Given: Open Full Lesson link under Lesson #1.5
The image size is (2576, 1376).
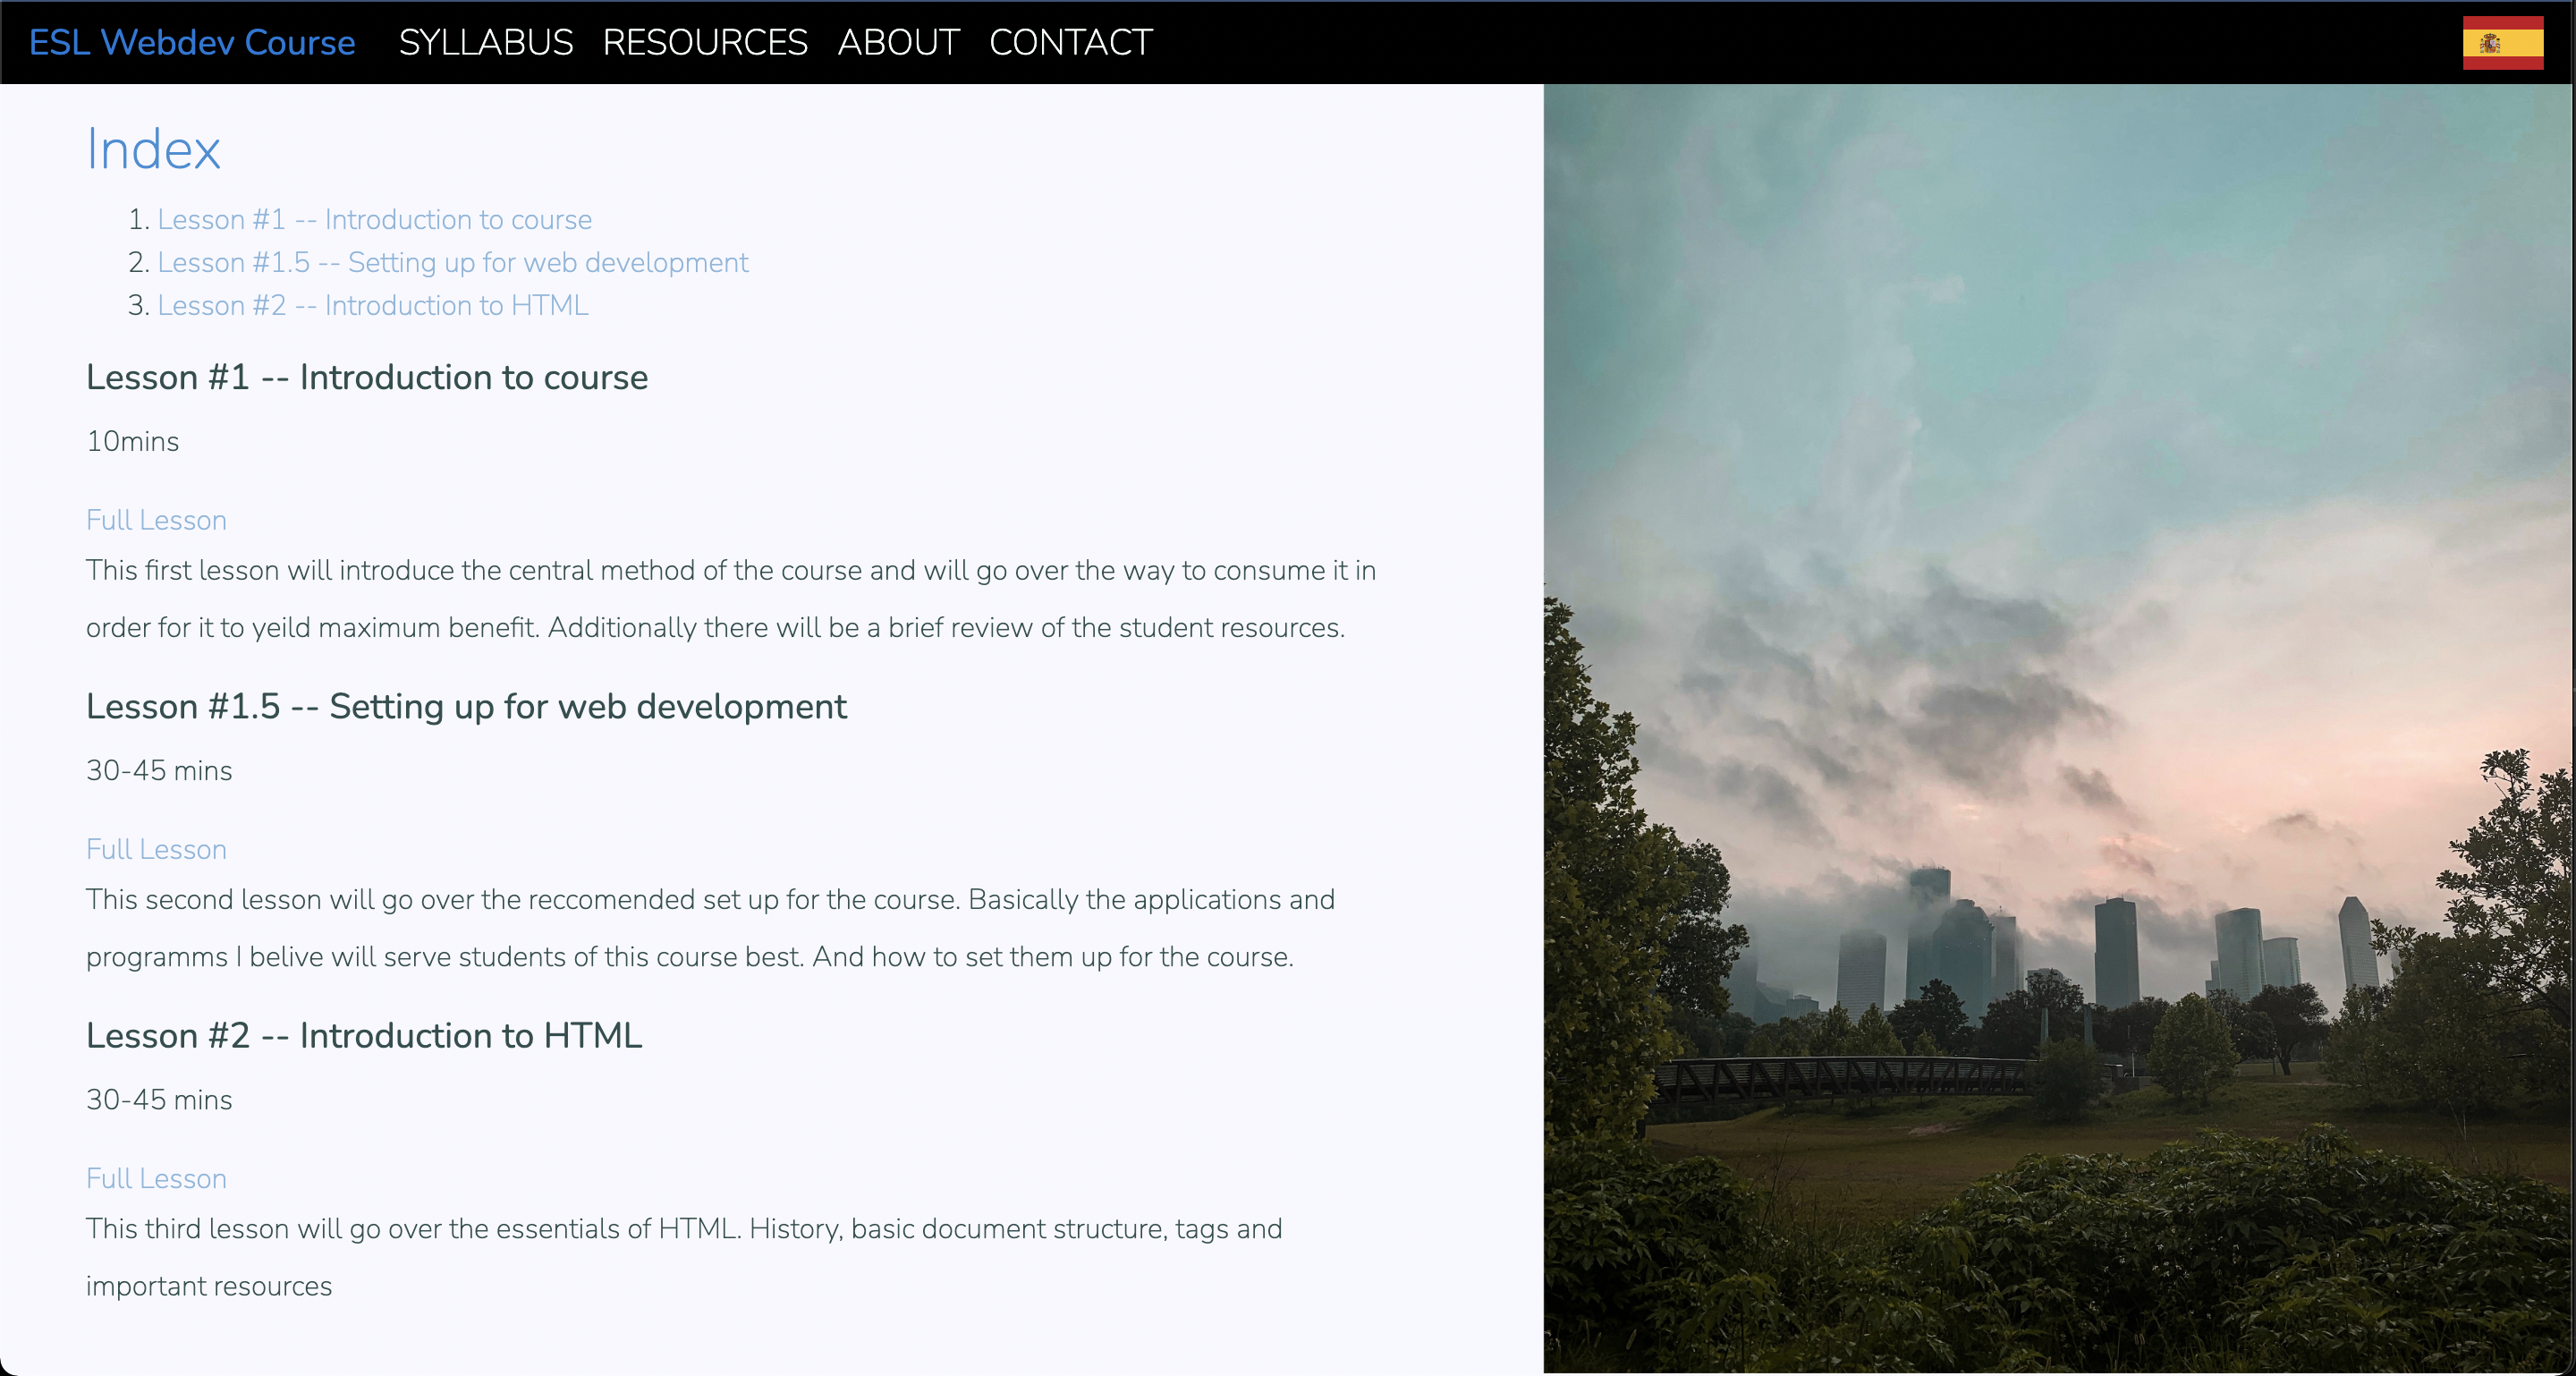Looking at the screenshot, I should tap(156, 850).
